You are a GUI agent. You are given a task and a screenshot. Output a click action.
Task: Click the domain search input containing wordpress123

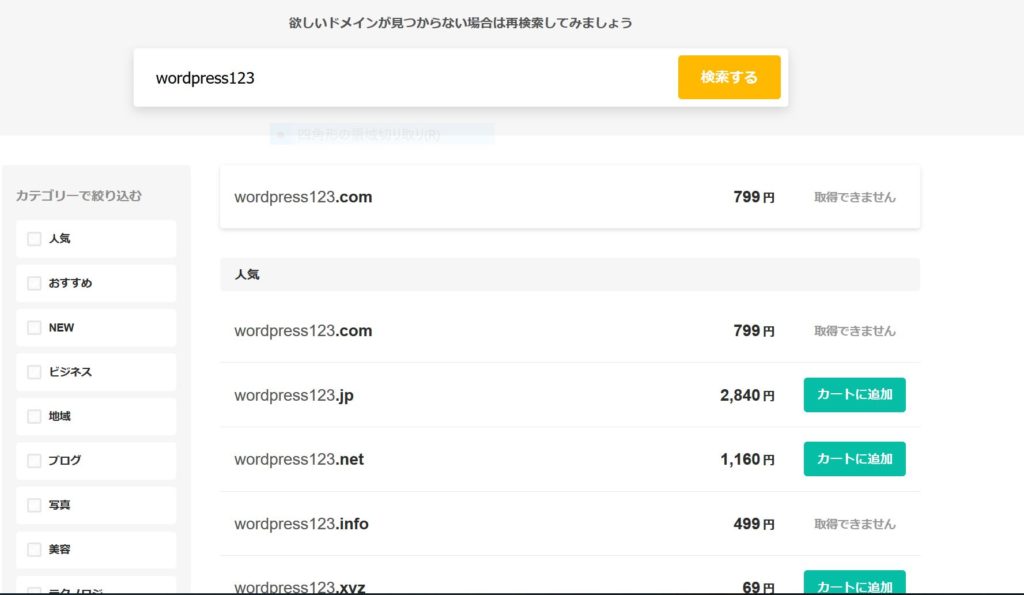coord(405,78)
